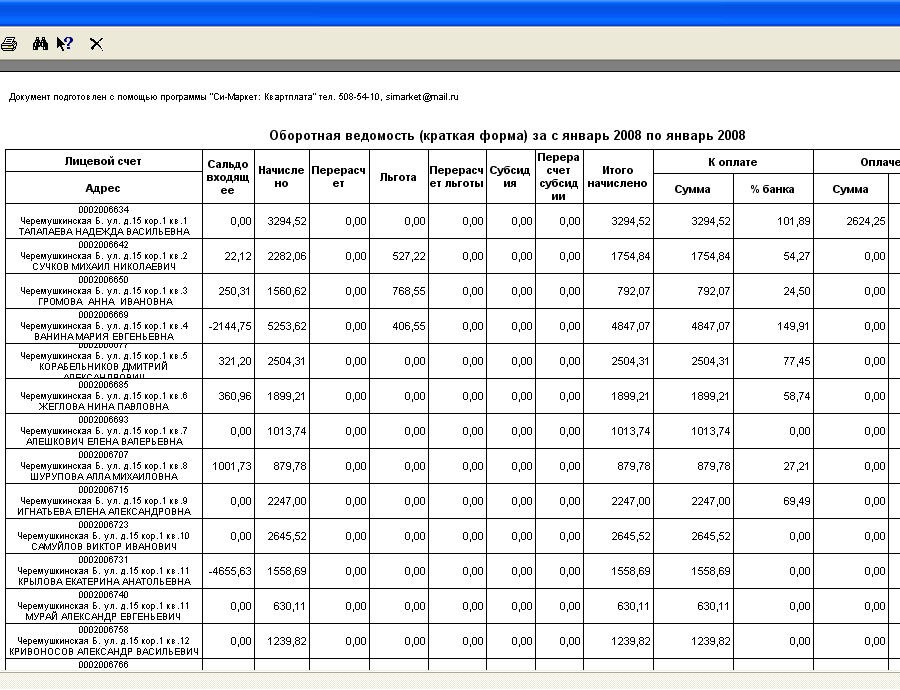
Task: Click the report title 'Оборотная ведомость (краткая форма)'
Action: click(x=398, y=135)
